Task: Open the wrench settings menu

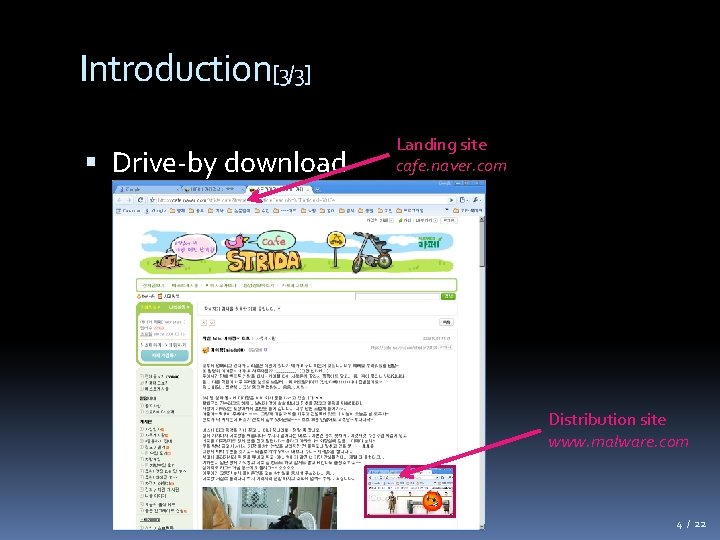Action: coord(477,200)
